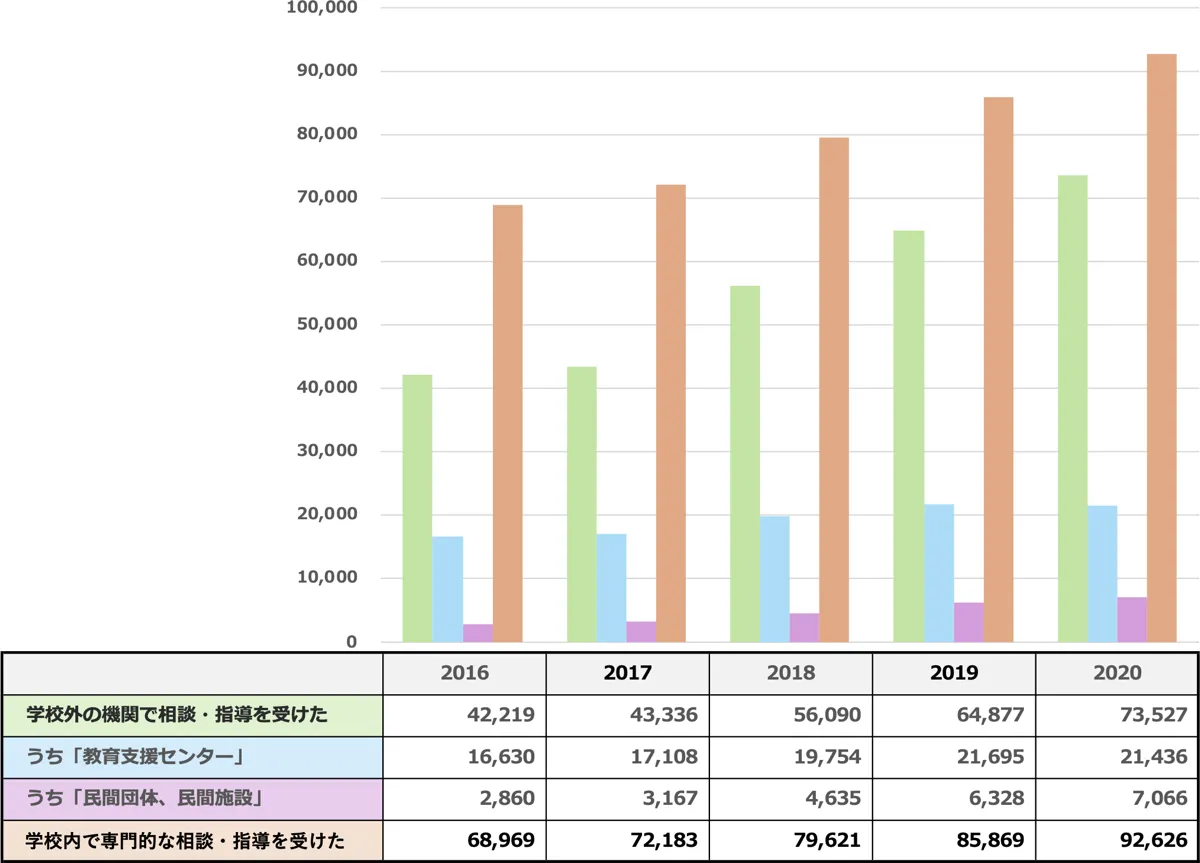
Task: Click the cell value 72,183
Action: [x=665, y=842]
